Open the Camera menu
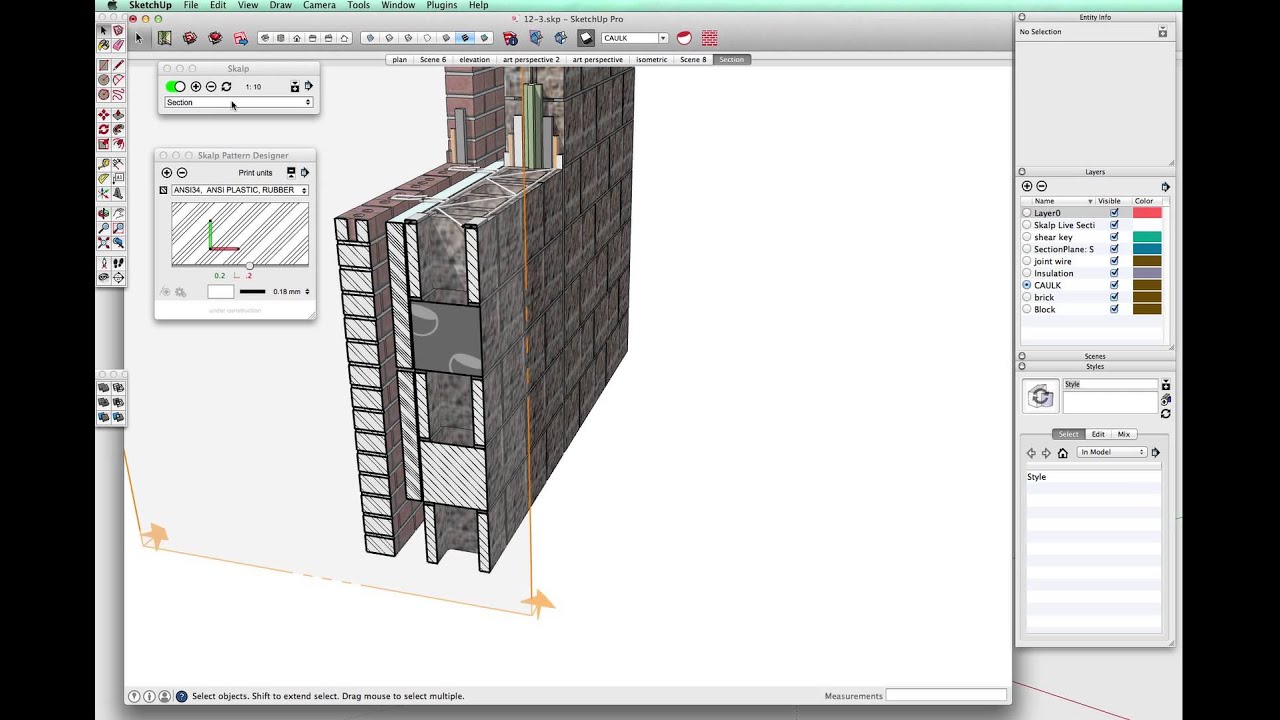This screenshot has height=720, width=1280. pyautogui.click(x=319, y=5)
